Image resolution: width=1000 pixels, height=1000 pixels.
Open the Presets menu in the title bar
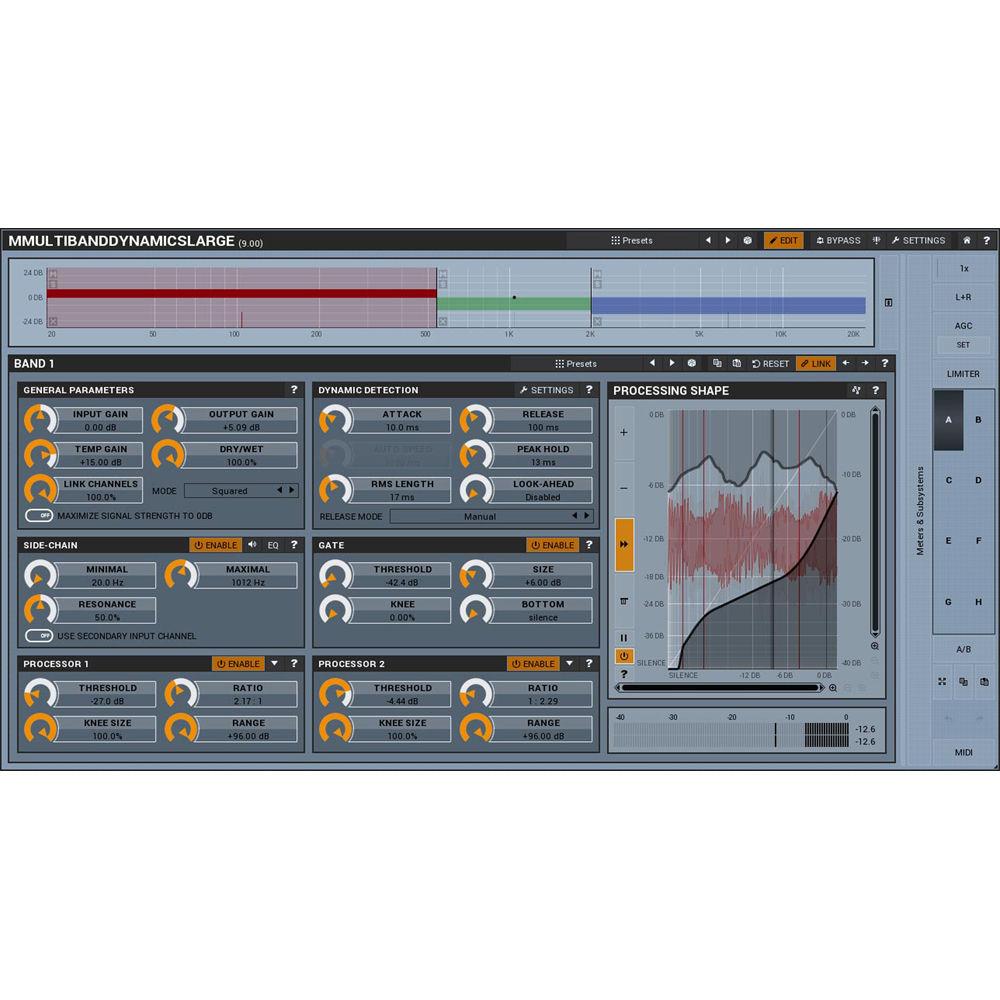(633, 240)
